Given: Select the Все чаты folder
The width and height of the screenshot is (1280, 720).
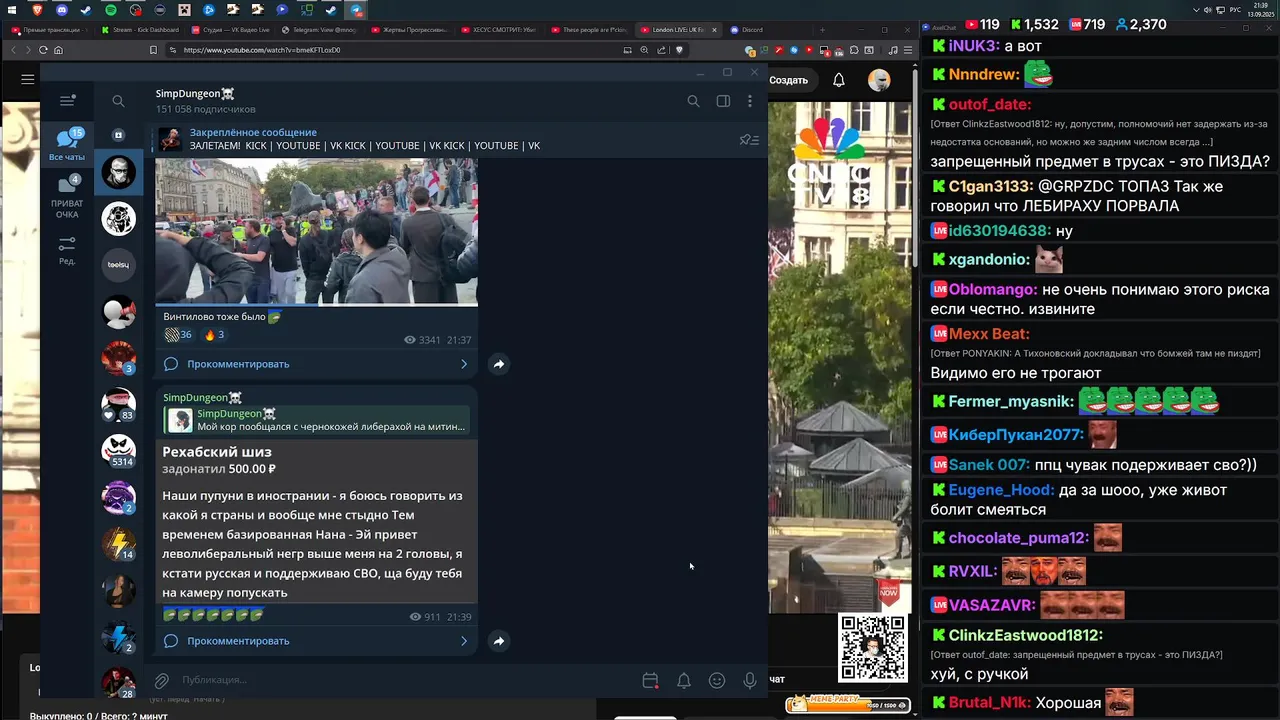Looking at the screenshot, I should [x=67, y=145].
